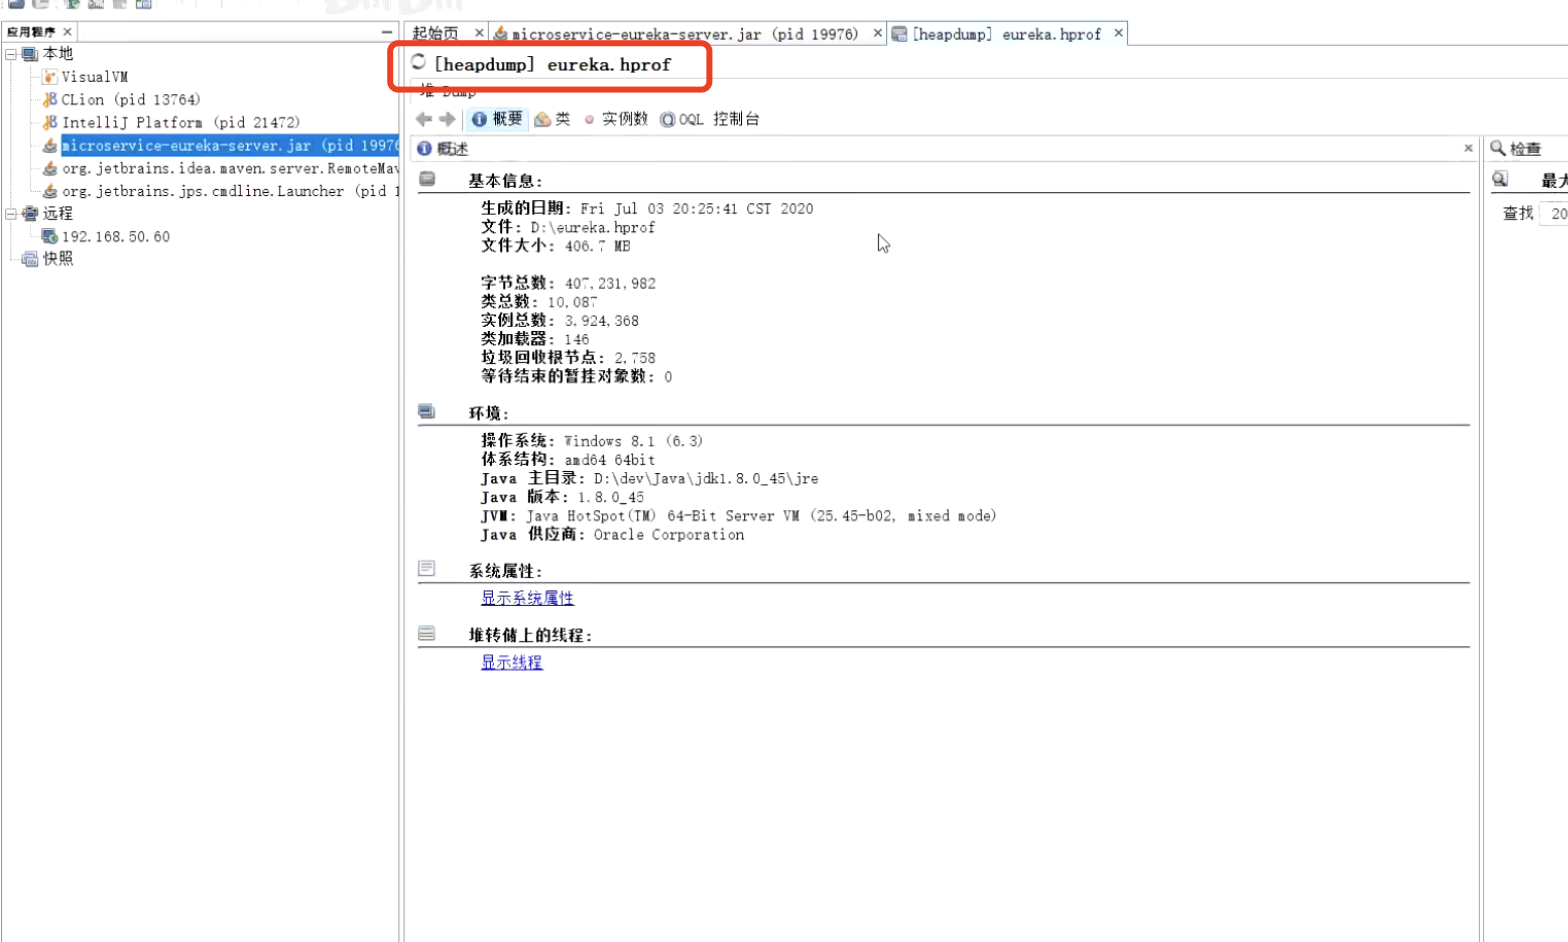
Task: Open the 实例数 (Instances) view
Action: coord(616,119)
